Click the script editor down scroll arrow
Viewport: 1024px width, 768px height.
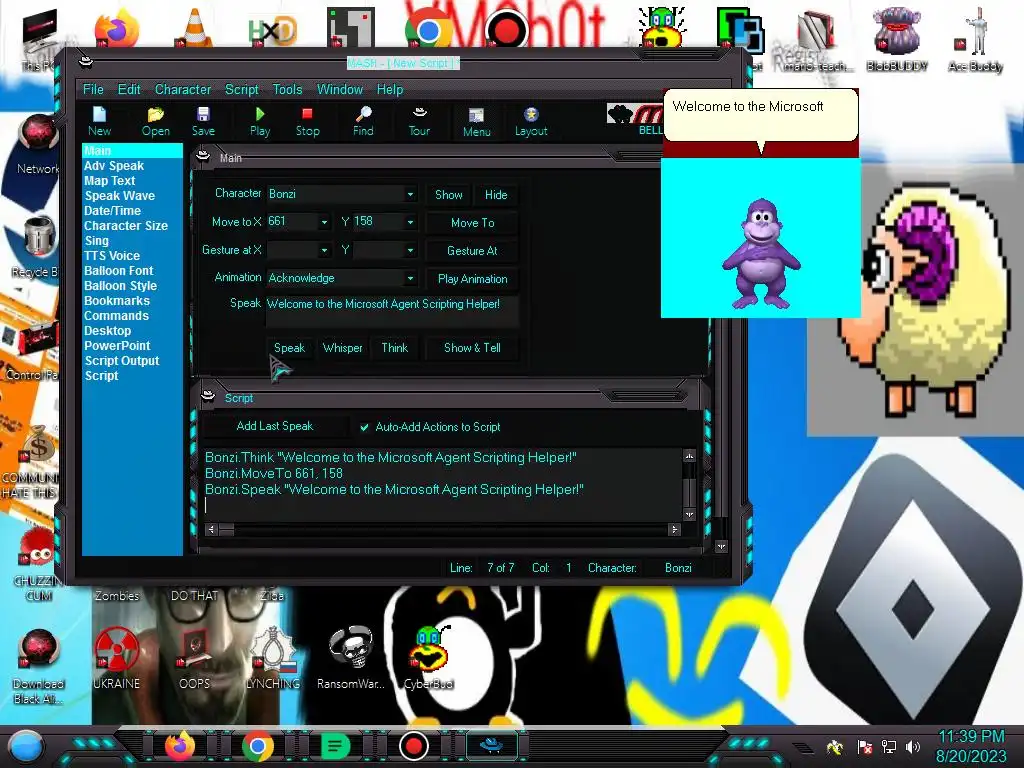(689, 515)
